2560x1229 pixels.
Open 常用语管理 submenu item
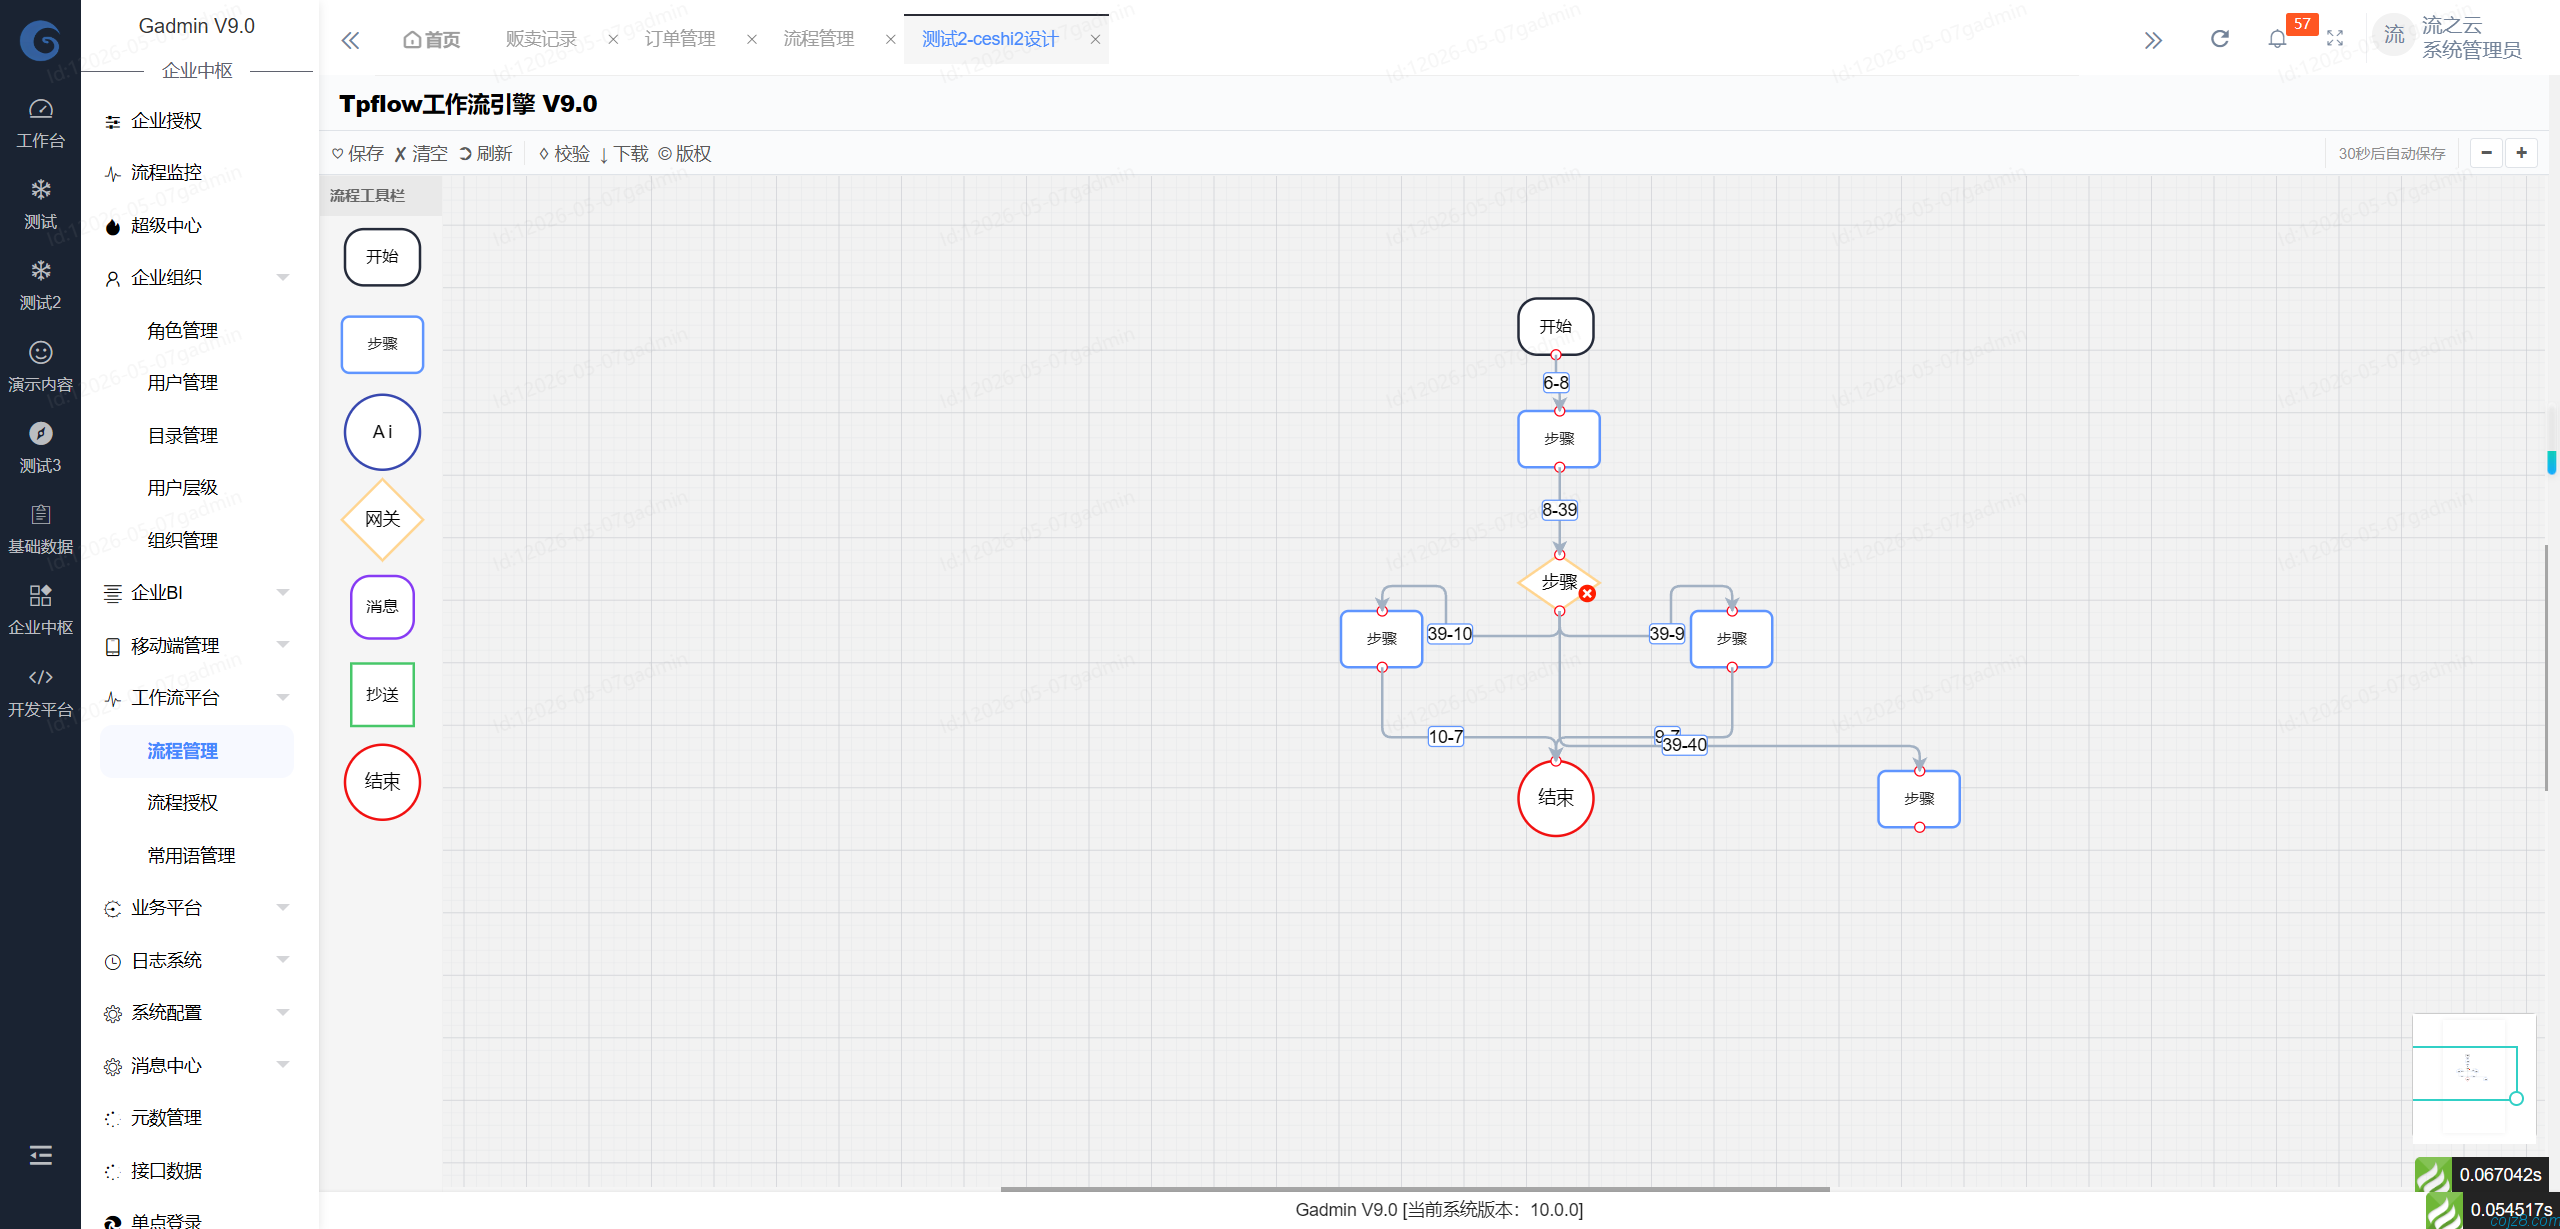coord(192,856)
